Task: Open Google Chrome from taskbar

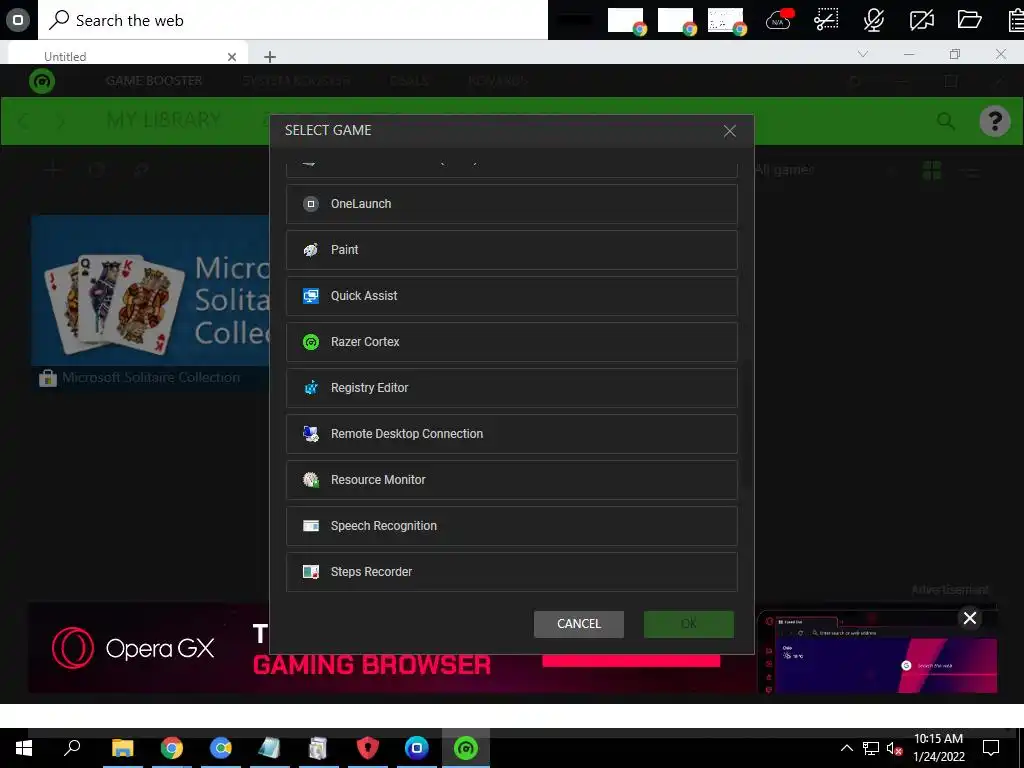Action: pyautogui.click(x=172, y=748)
